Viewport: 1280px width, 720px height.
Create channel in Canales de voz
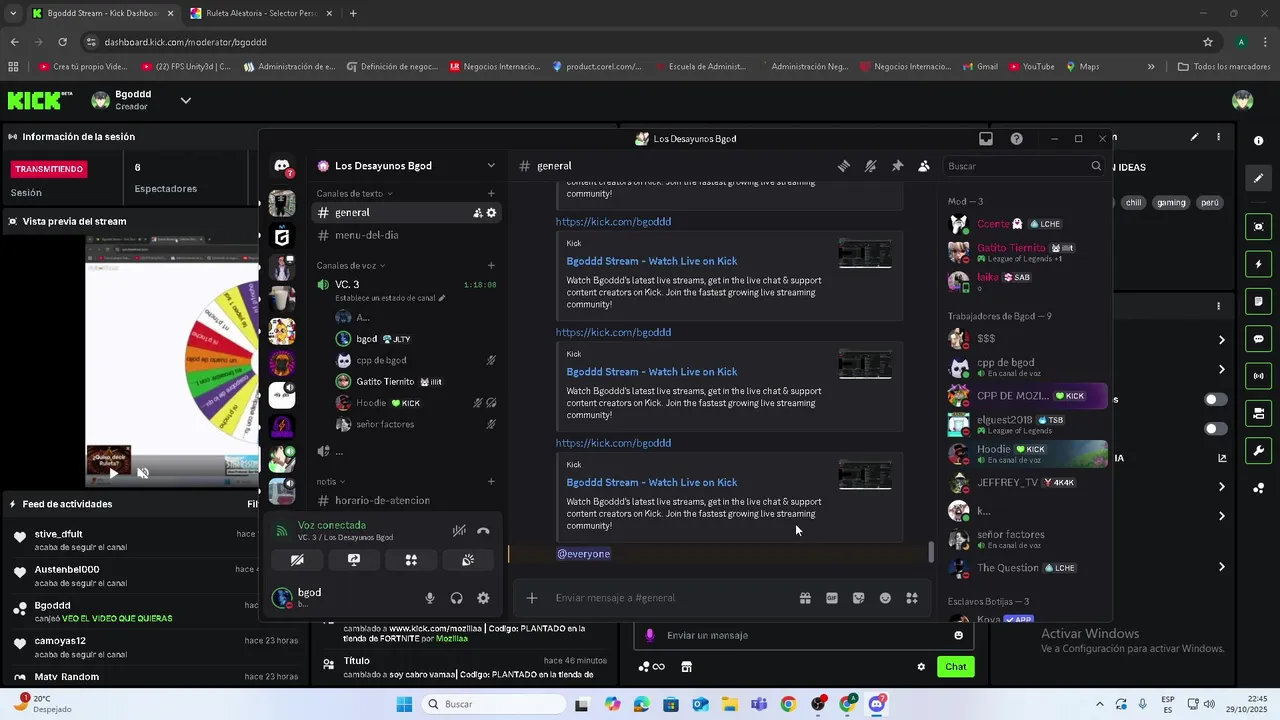click(491, 265)
